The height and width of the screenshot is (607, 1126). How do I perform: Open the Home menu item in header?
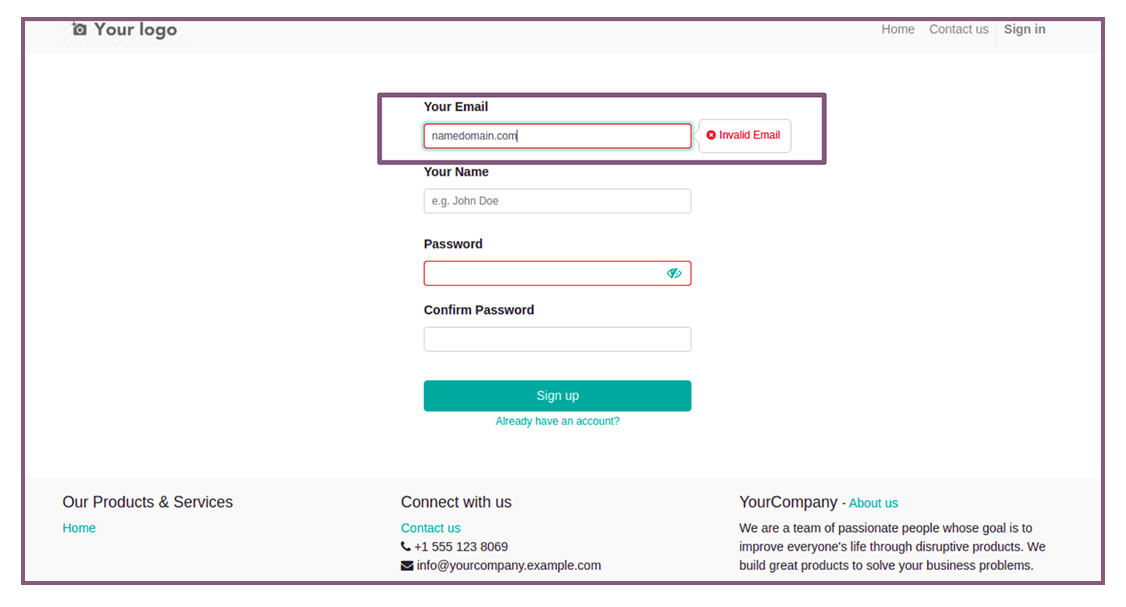pyautogui.click(x=898, y=29)
